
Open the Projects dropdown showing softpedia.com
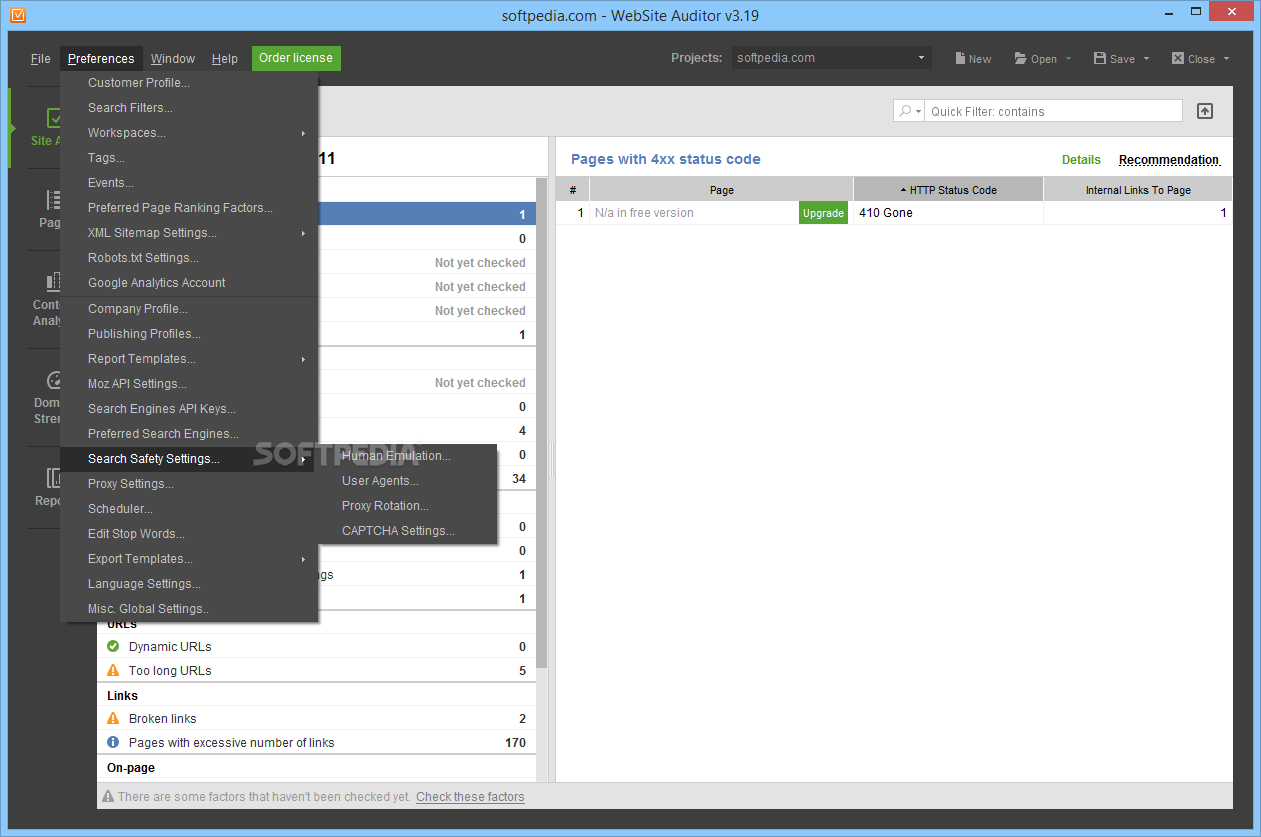pos(831,58)
